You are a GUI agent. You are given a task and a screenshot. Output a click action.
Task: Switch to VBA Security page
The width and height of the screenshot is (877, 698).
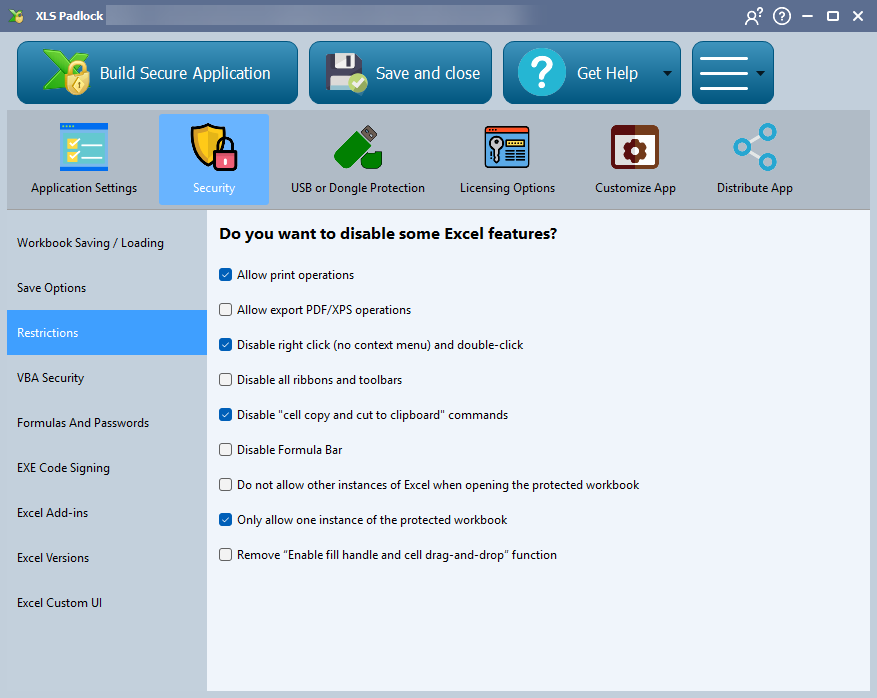[x=51, y=378]
